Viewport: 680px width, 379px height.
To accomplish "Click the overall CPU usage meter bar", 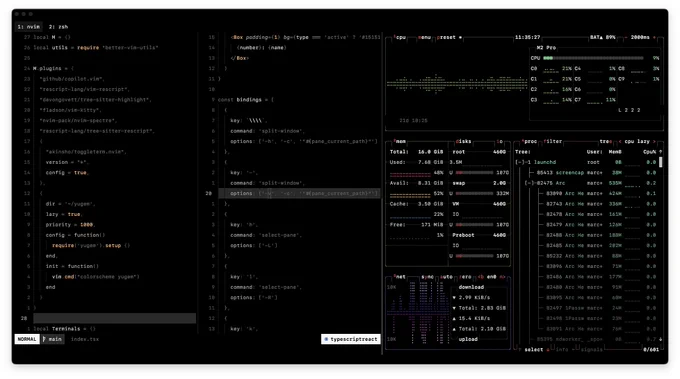I will [593, 58].
